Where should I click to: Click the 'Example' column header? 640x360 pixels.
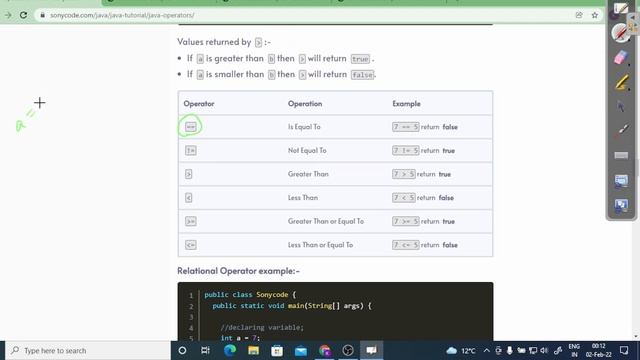406,104
